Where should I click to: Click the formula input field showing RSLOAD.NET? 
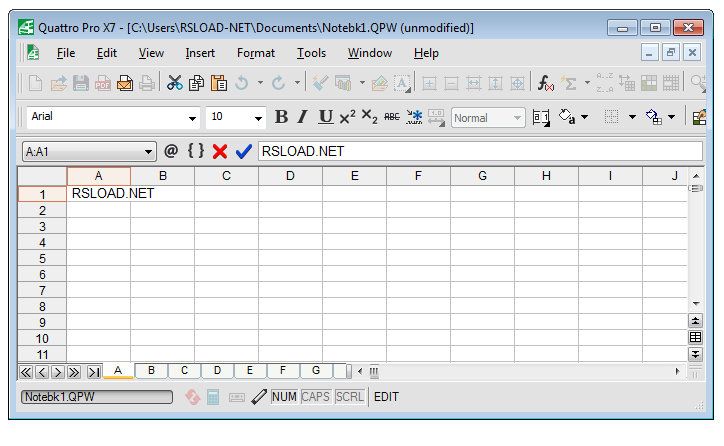point(480,151)
